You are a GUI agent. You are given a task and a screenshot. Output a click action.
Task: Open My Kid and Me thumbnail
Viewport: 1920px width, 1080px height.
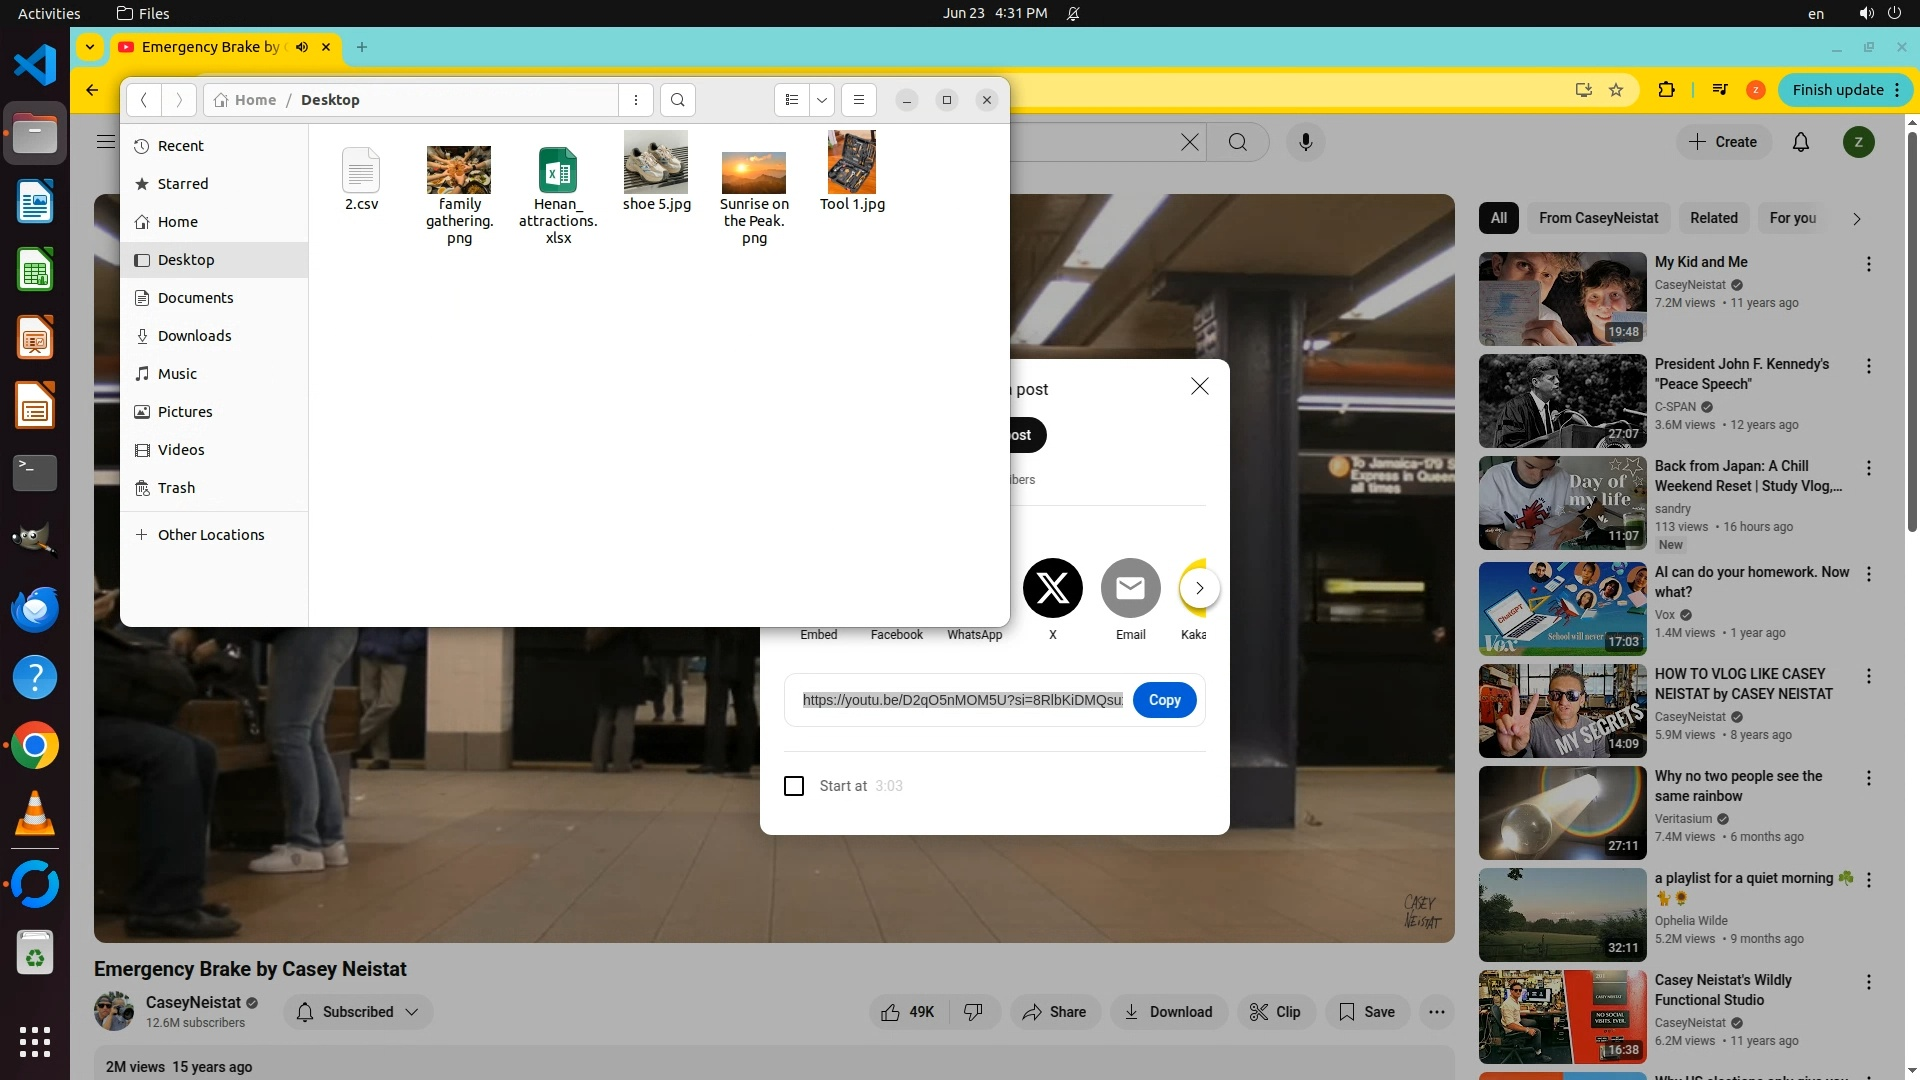click(x=1562, y=298)
